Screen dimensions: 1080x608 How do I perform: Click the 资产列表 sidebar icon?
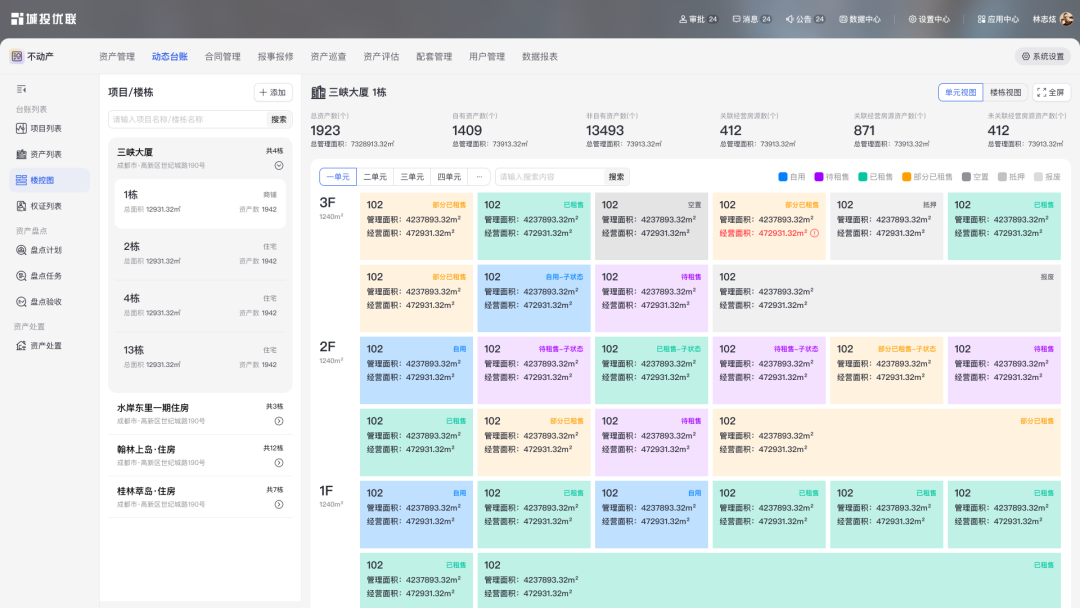[x=22, y=154]
